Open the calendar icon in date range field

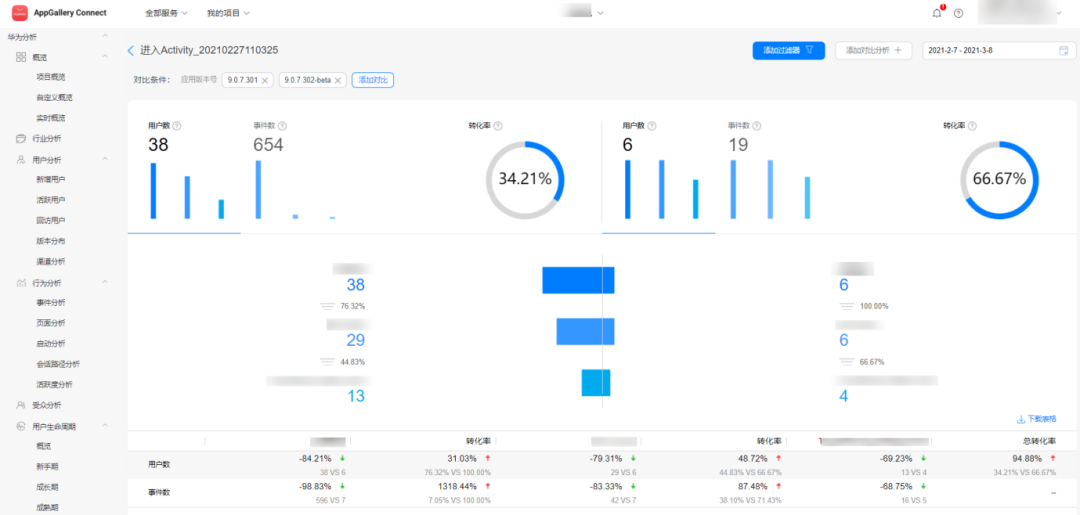(x=1064, y=50)
